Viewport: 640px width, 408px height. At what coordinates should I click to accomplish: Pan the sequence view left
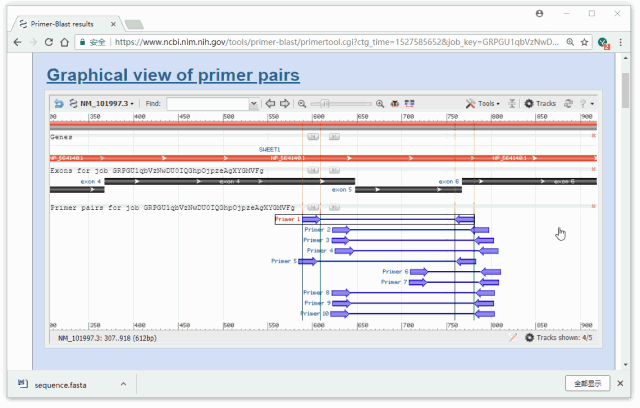click(x=270, y=104)
